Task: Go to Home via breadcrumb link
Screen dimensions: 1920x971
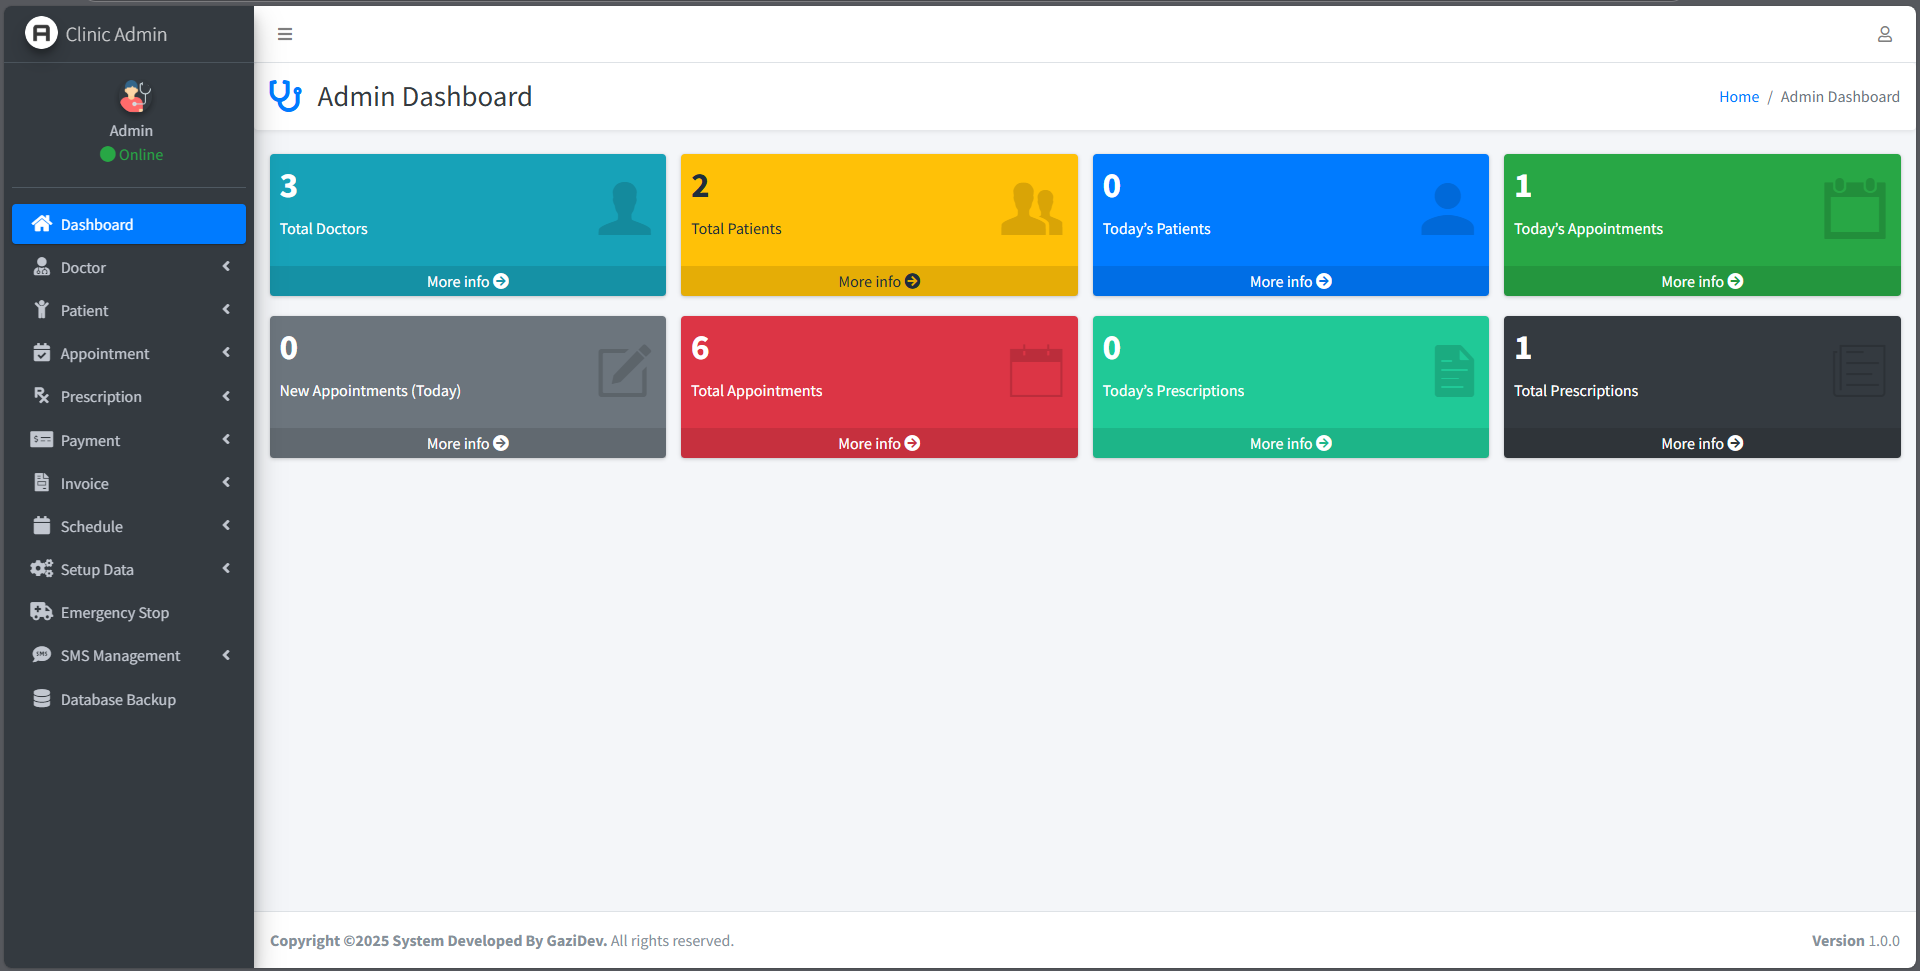Action: [x=1738, y=97]
